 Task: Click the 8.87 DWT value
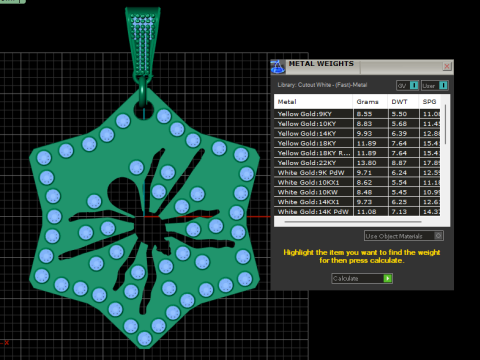[399, 163]
